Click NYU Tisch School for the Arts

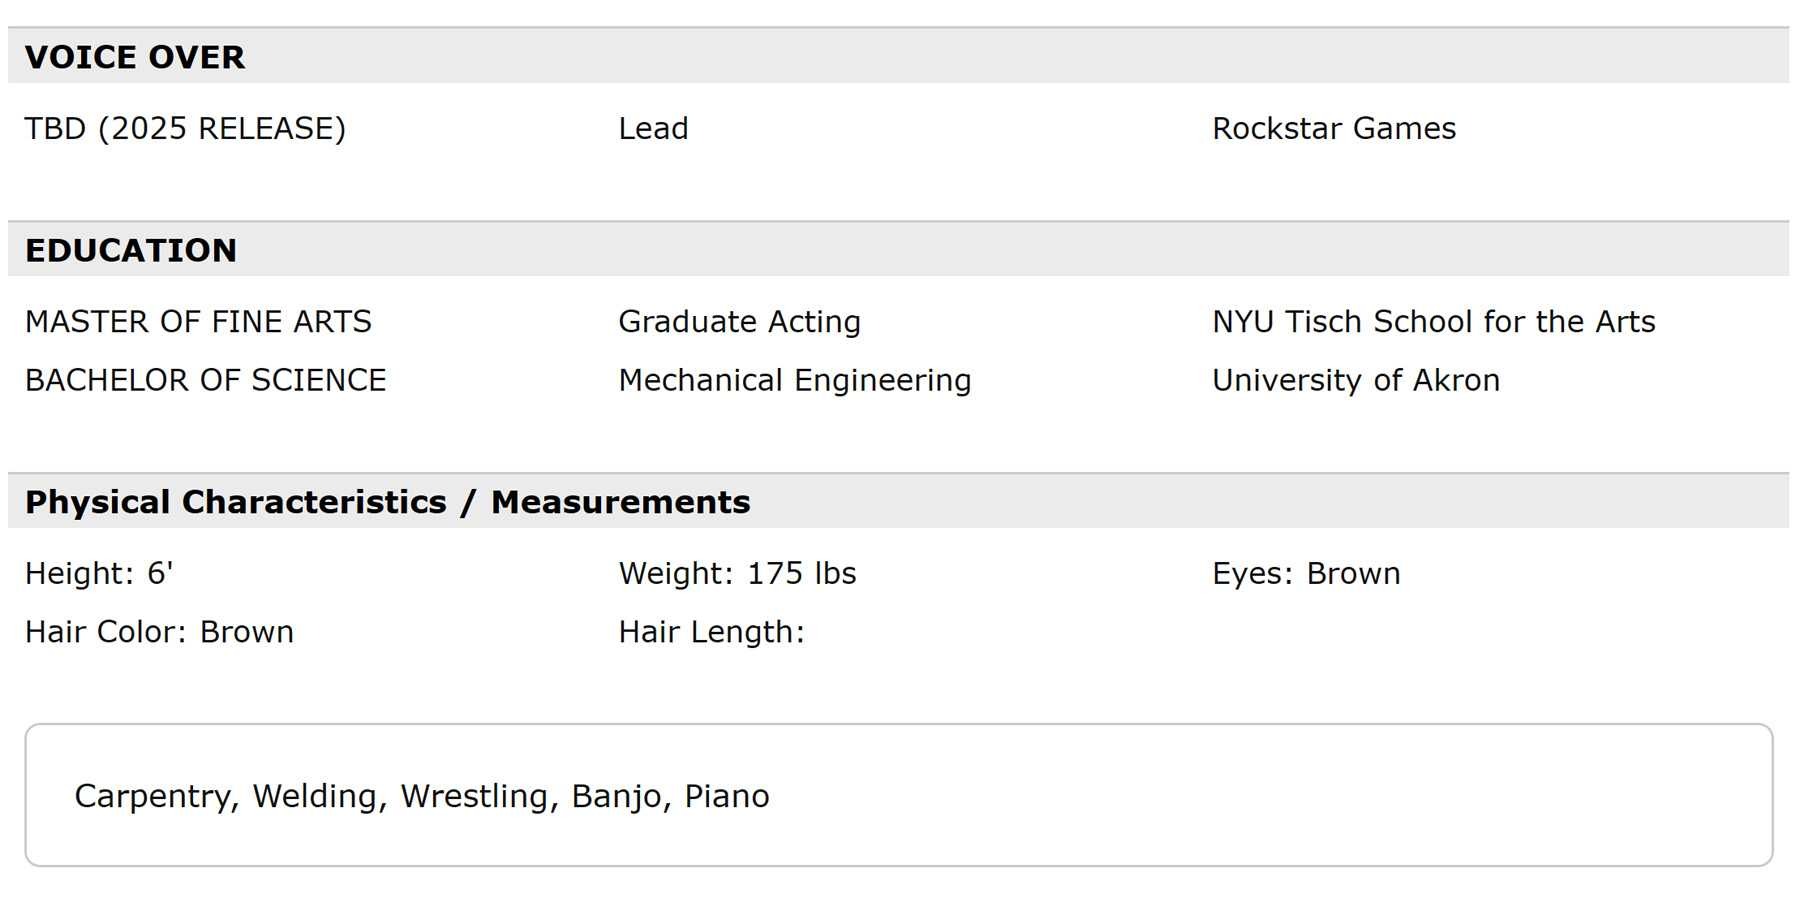pos(1433,322)
